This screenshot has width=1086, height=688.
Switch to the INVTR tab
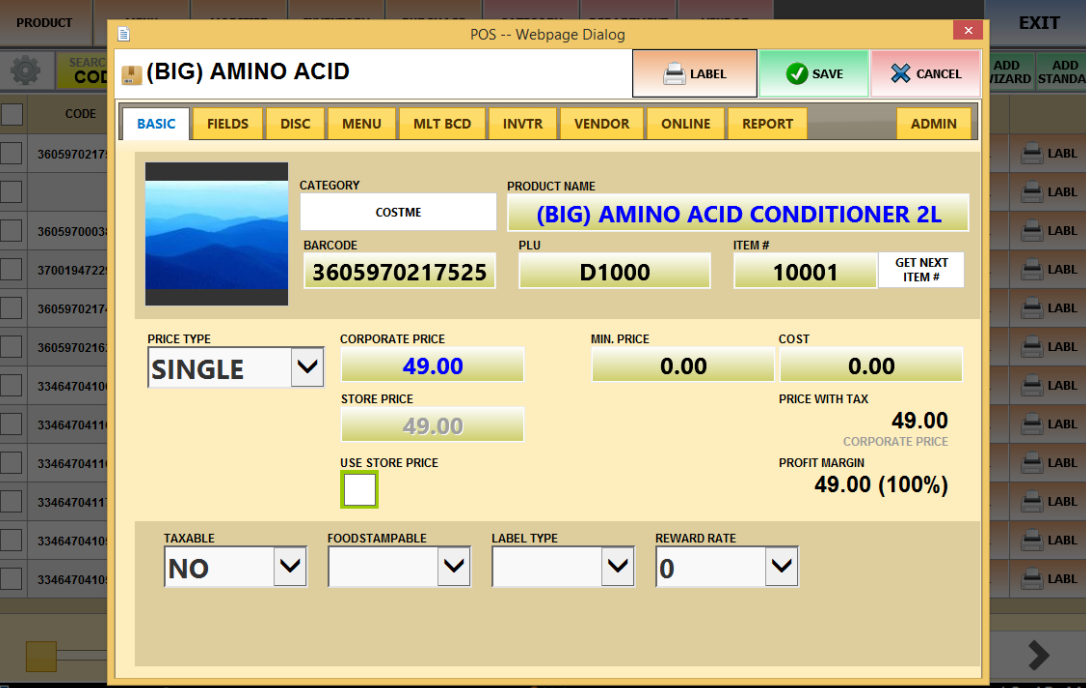(522, 124)
